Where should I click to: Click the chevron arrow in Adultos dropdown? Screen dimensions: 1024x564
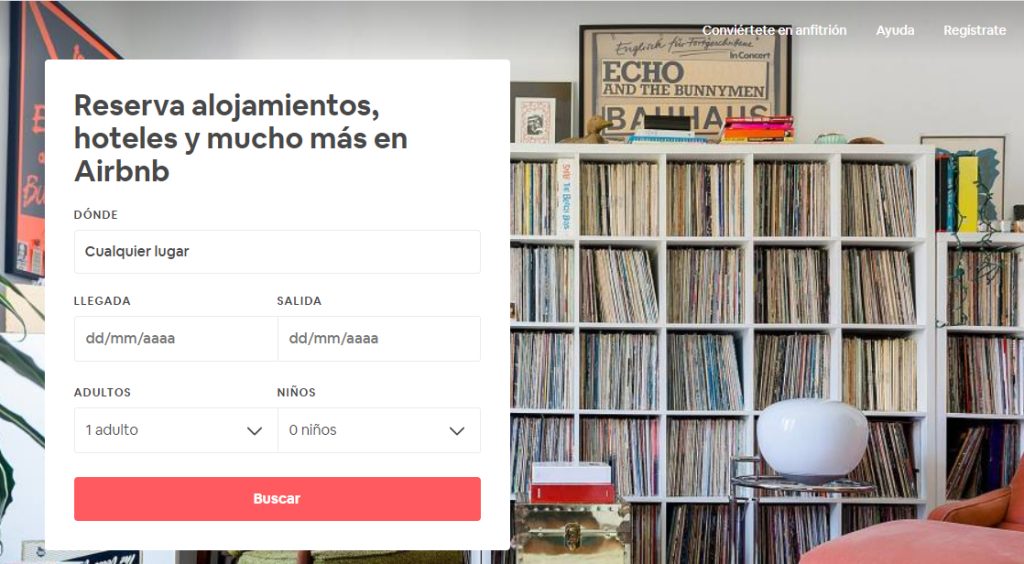pyautogui.click(x=254, y=431)
